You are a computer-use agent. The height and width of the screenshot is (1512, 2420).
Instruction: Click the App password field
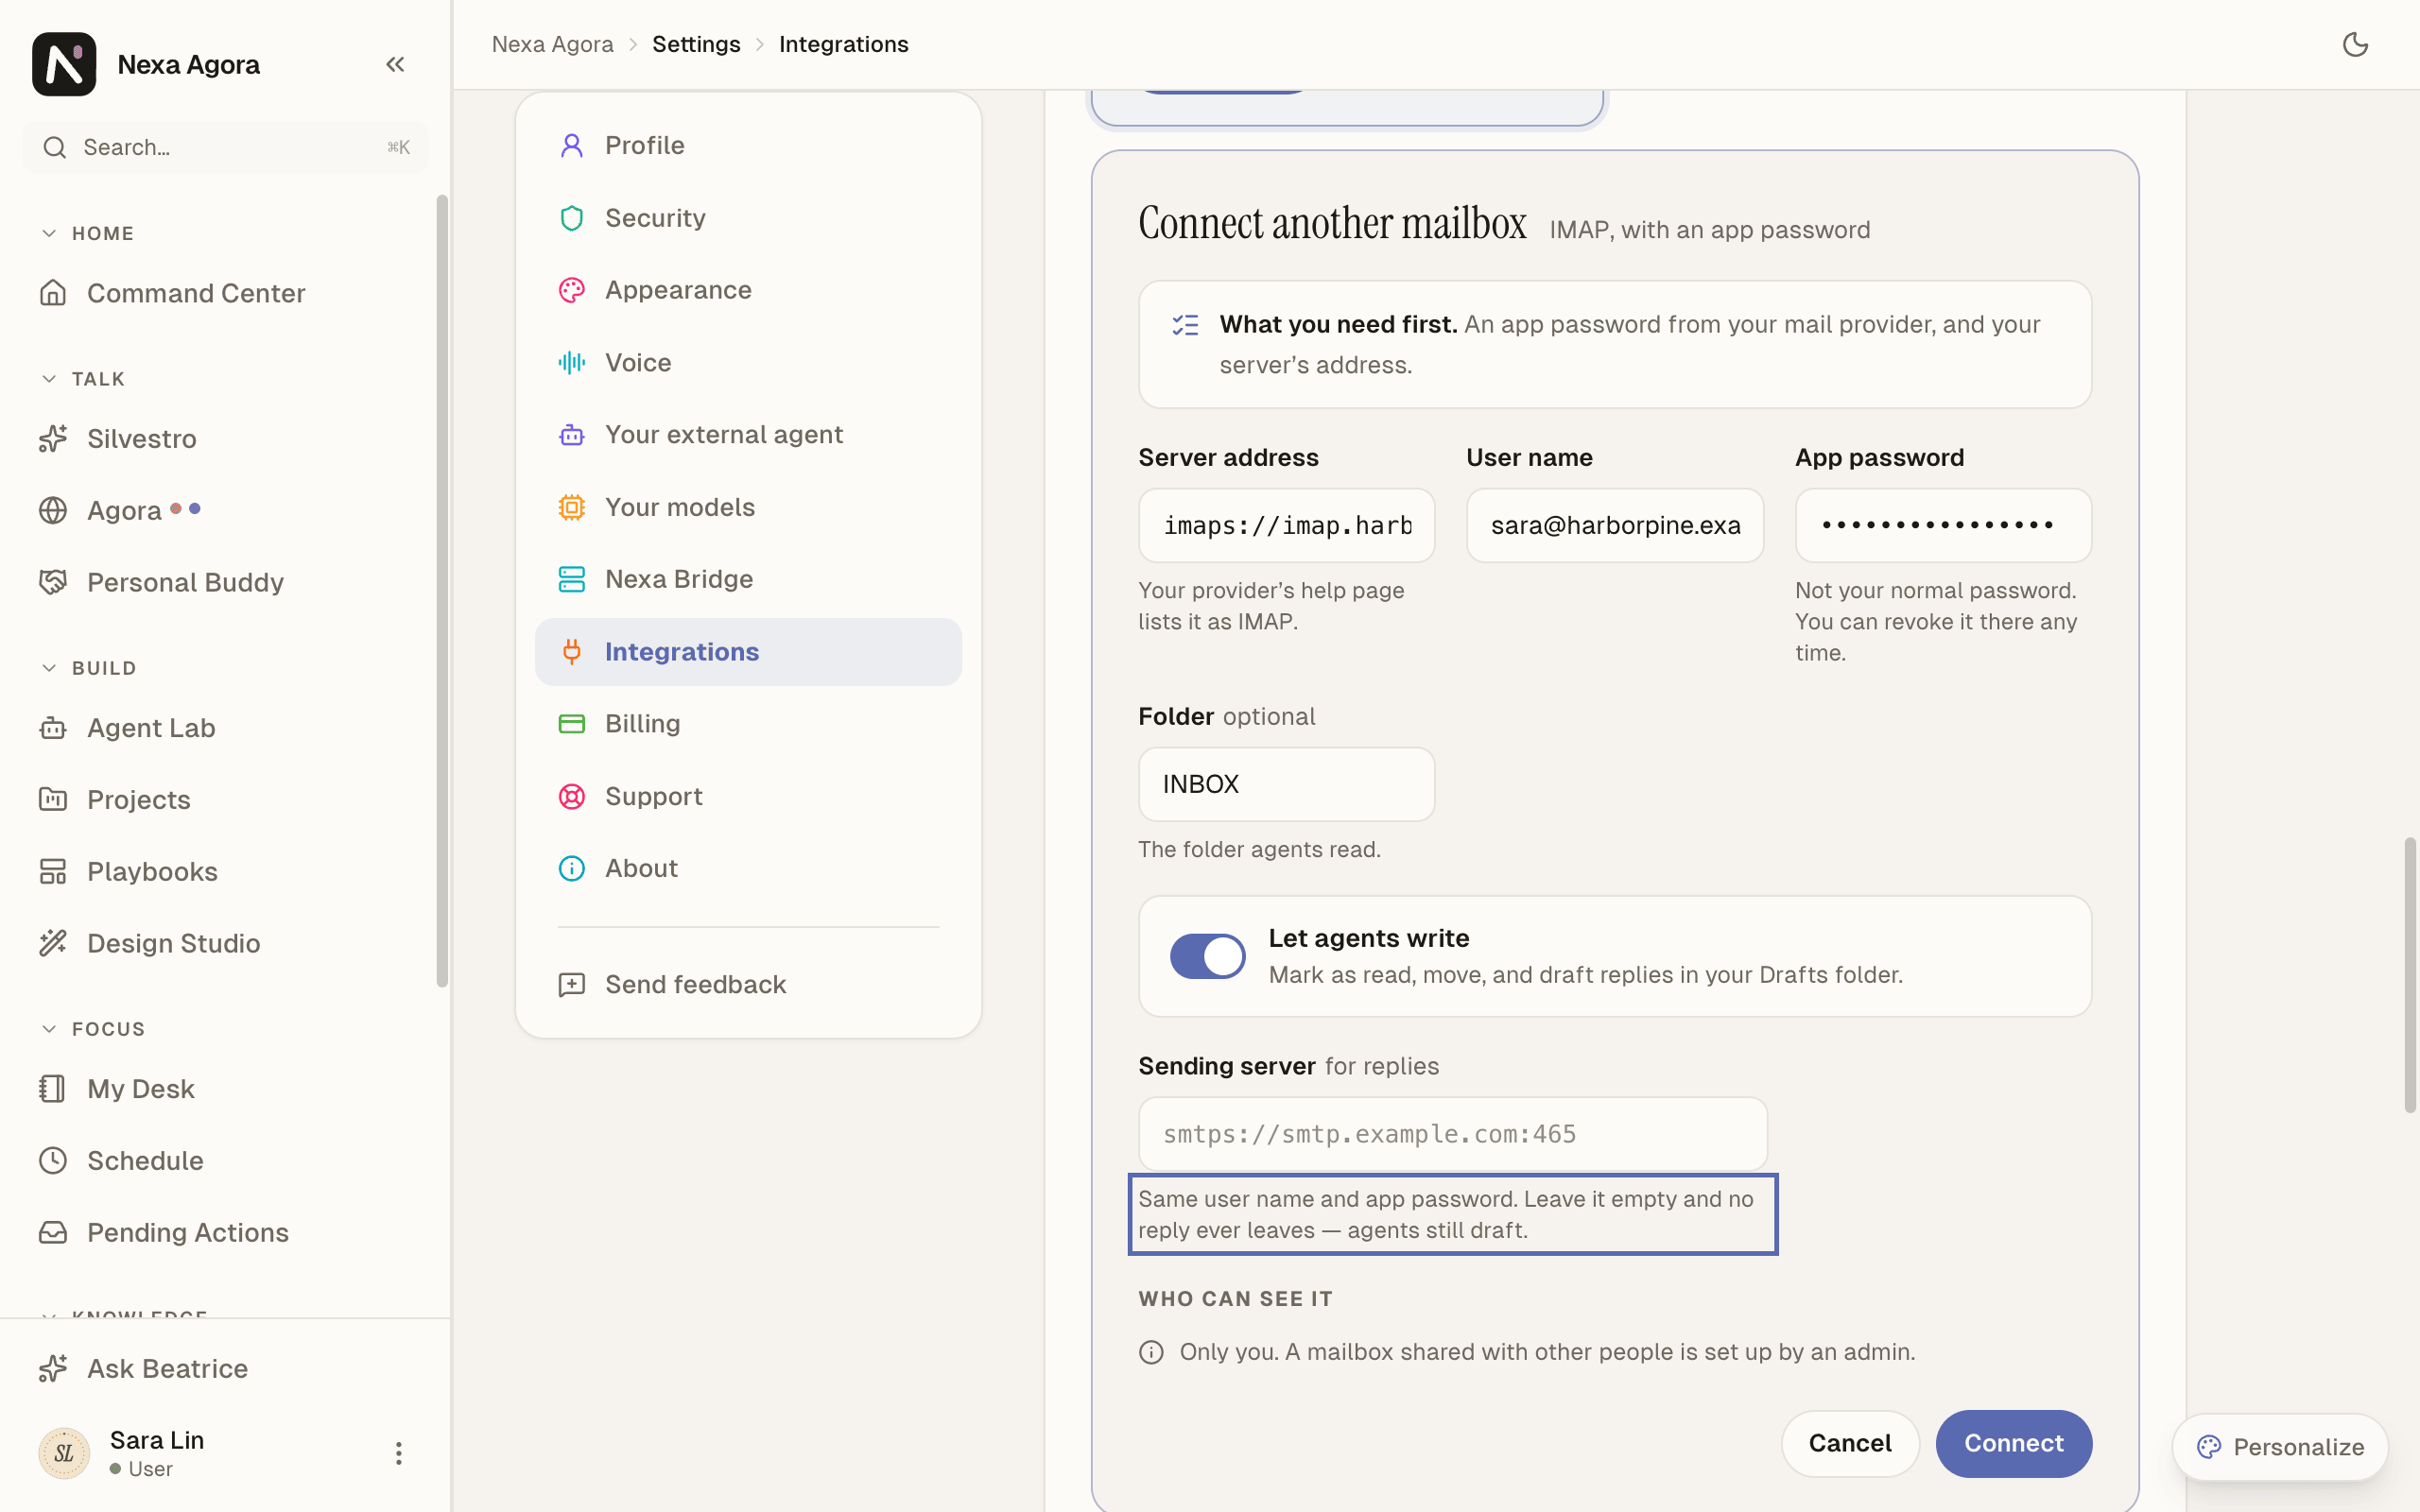[1943, 525]
